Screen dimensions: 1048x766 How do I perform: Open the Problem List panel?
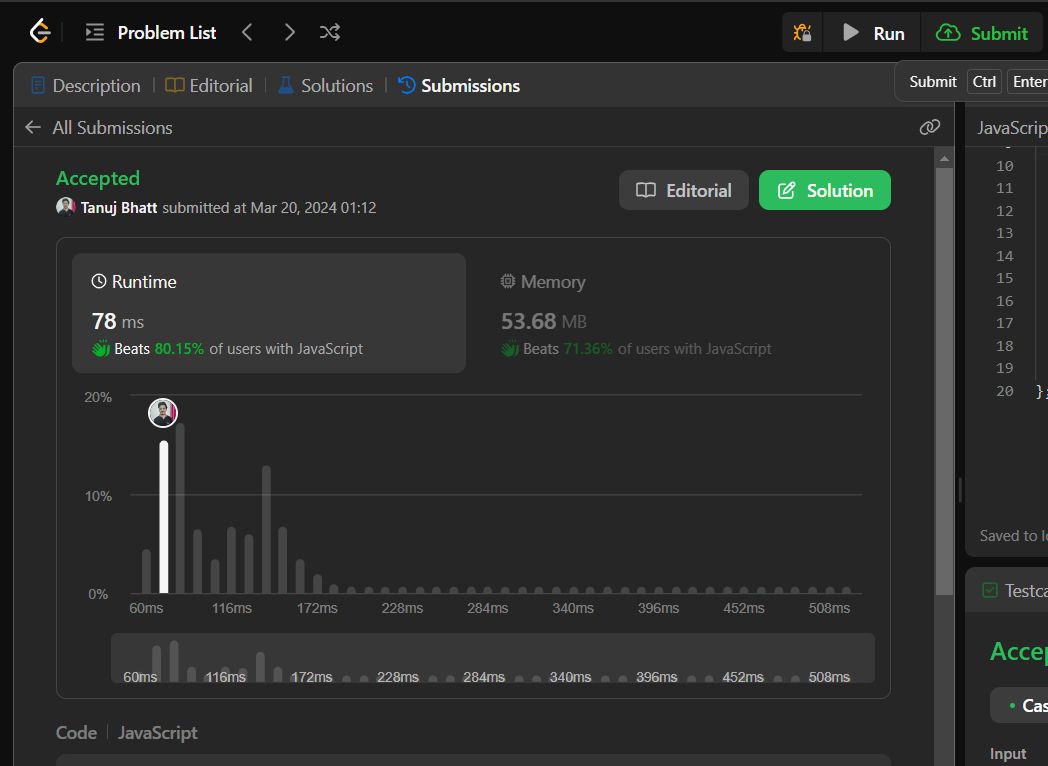[151, 32]
